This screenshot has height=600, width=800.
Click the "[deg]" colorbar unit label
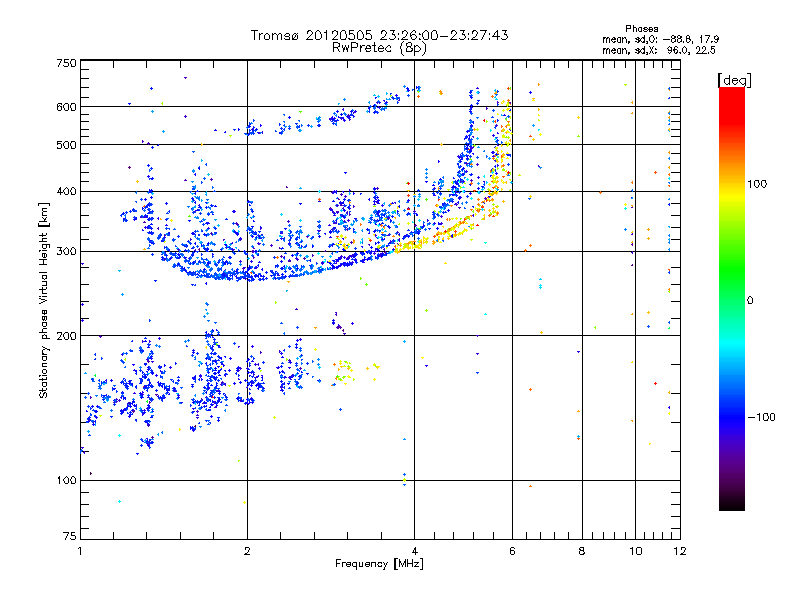tap(734, 80)
